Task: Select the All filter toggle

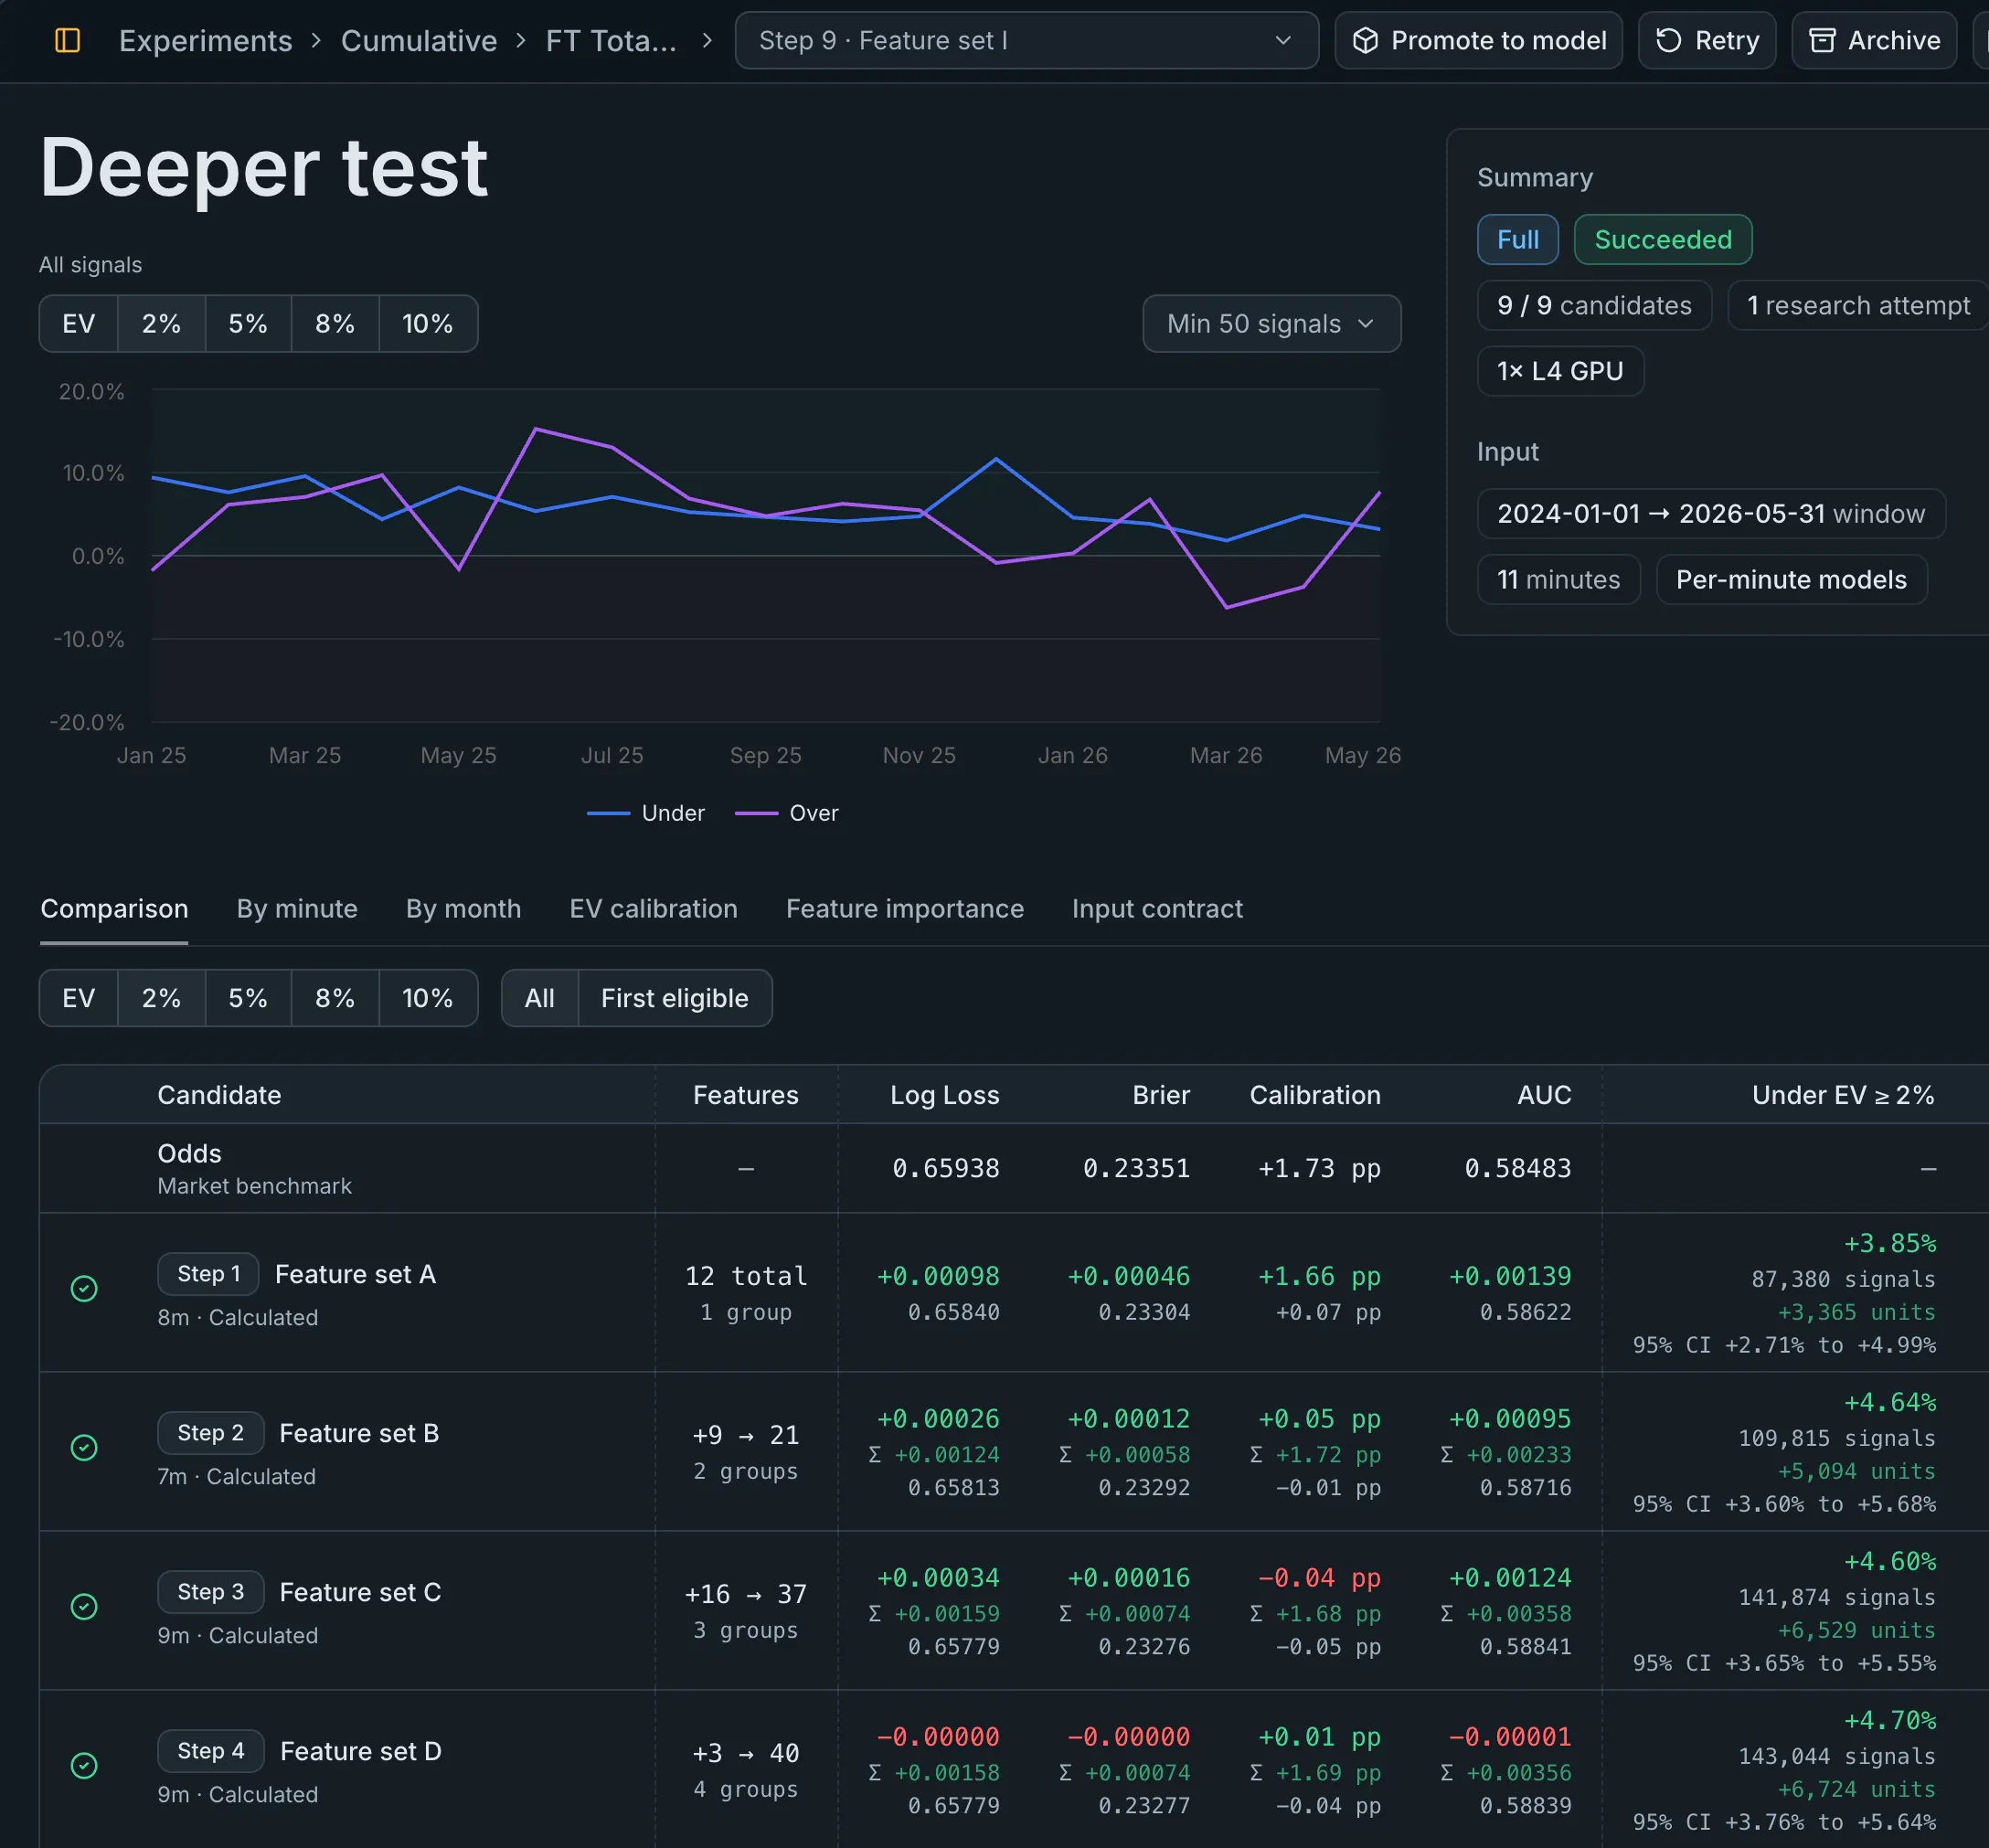Action: pos(540,997)
